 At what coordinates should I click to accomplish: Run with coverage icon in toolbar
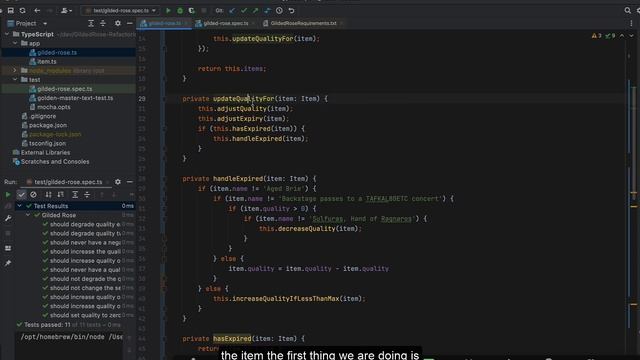(x=191, y=11)
